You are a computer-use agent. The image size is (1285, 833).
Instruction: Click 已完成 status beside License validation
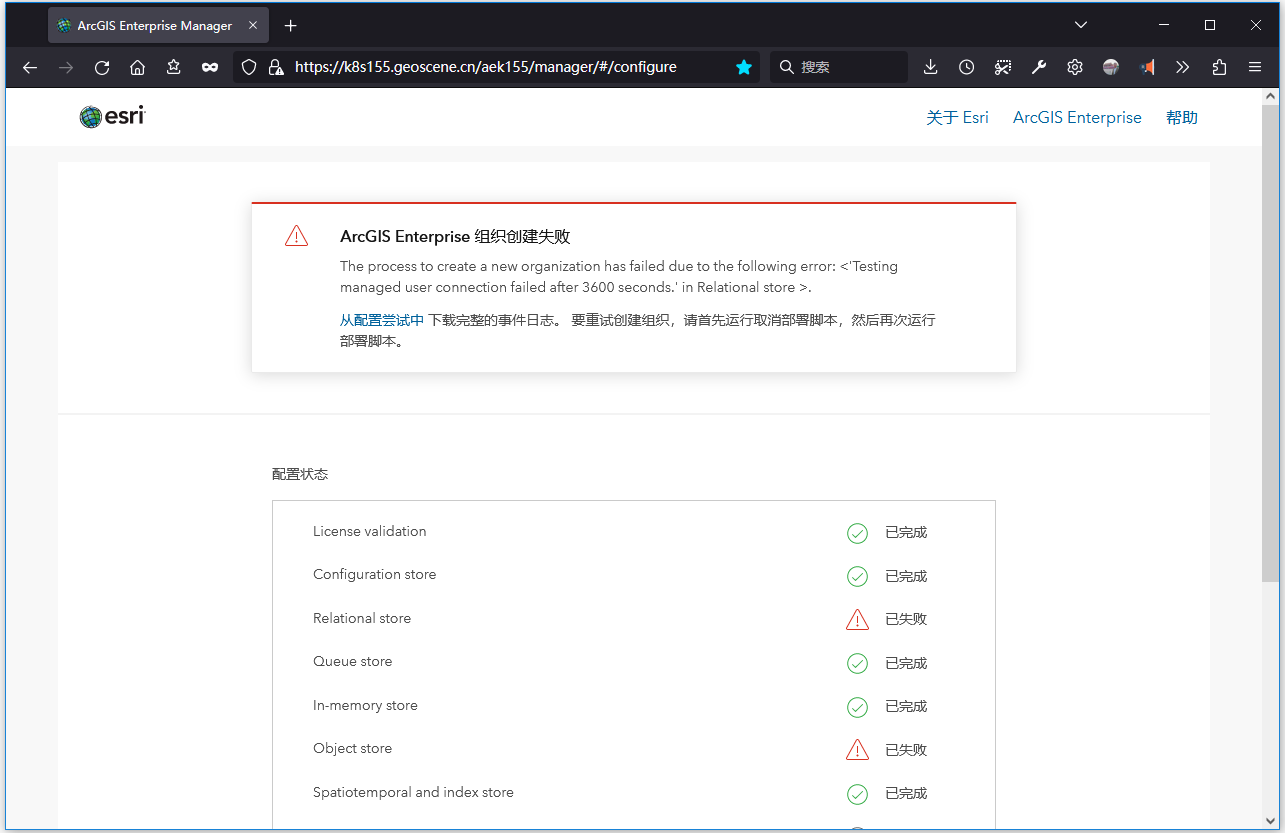point(906,533)
